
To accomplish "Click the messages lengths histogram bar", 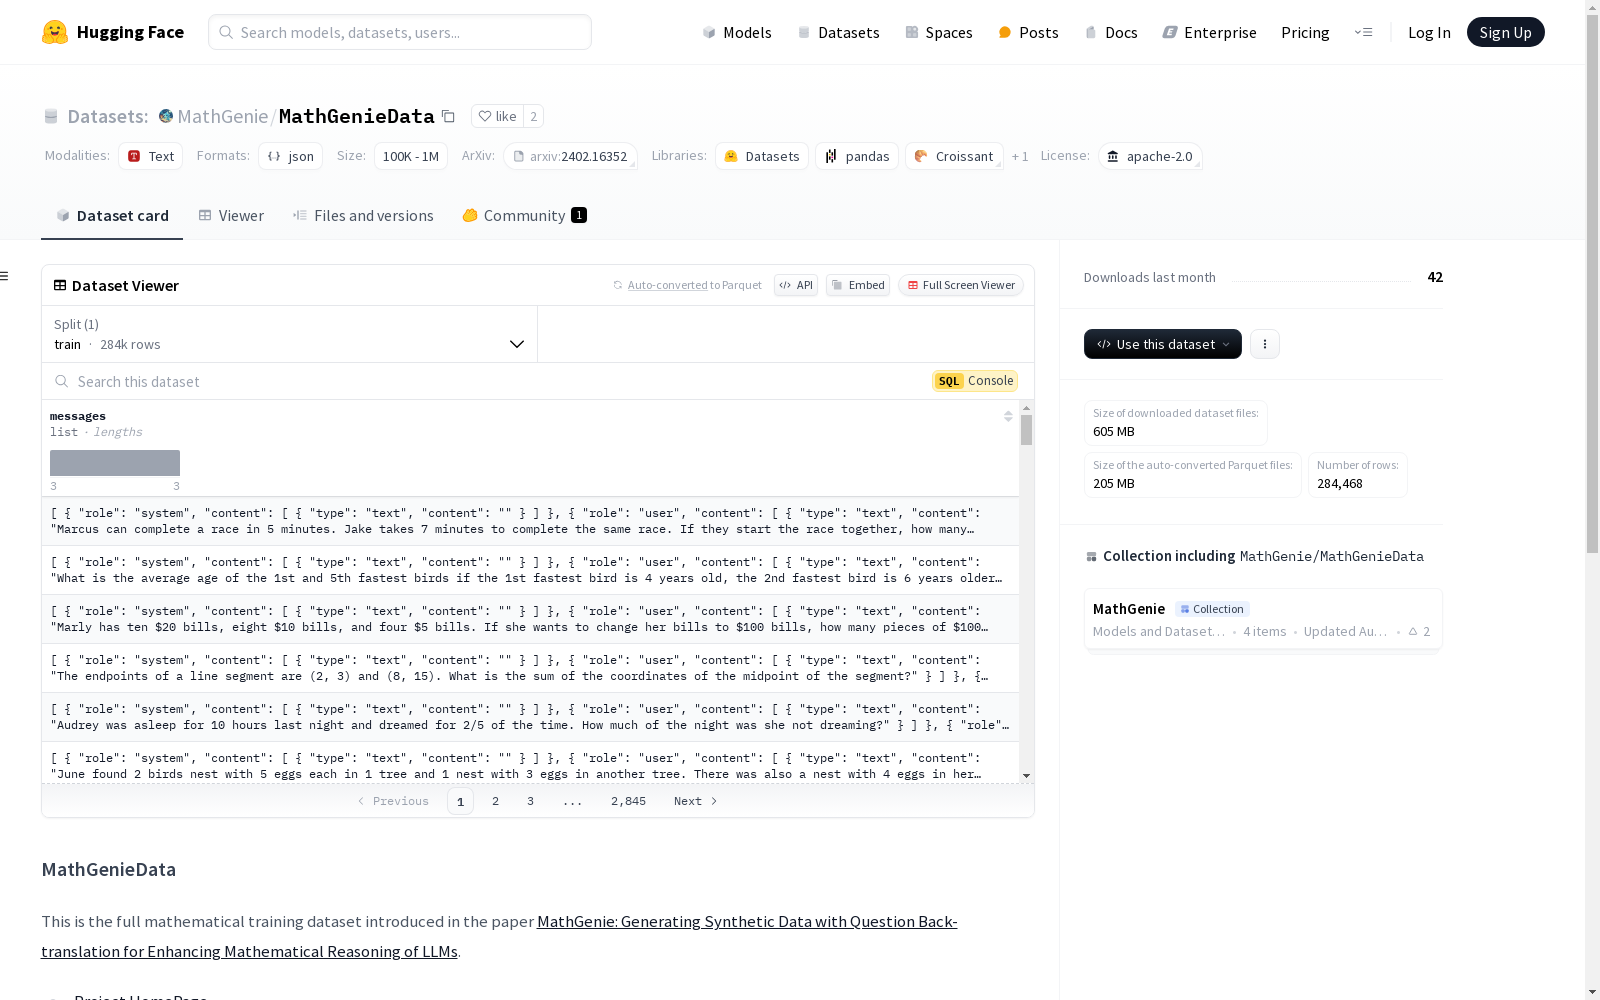I will 115,463.
